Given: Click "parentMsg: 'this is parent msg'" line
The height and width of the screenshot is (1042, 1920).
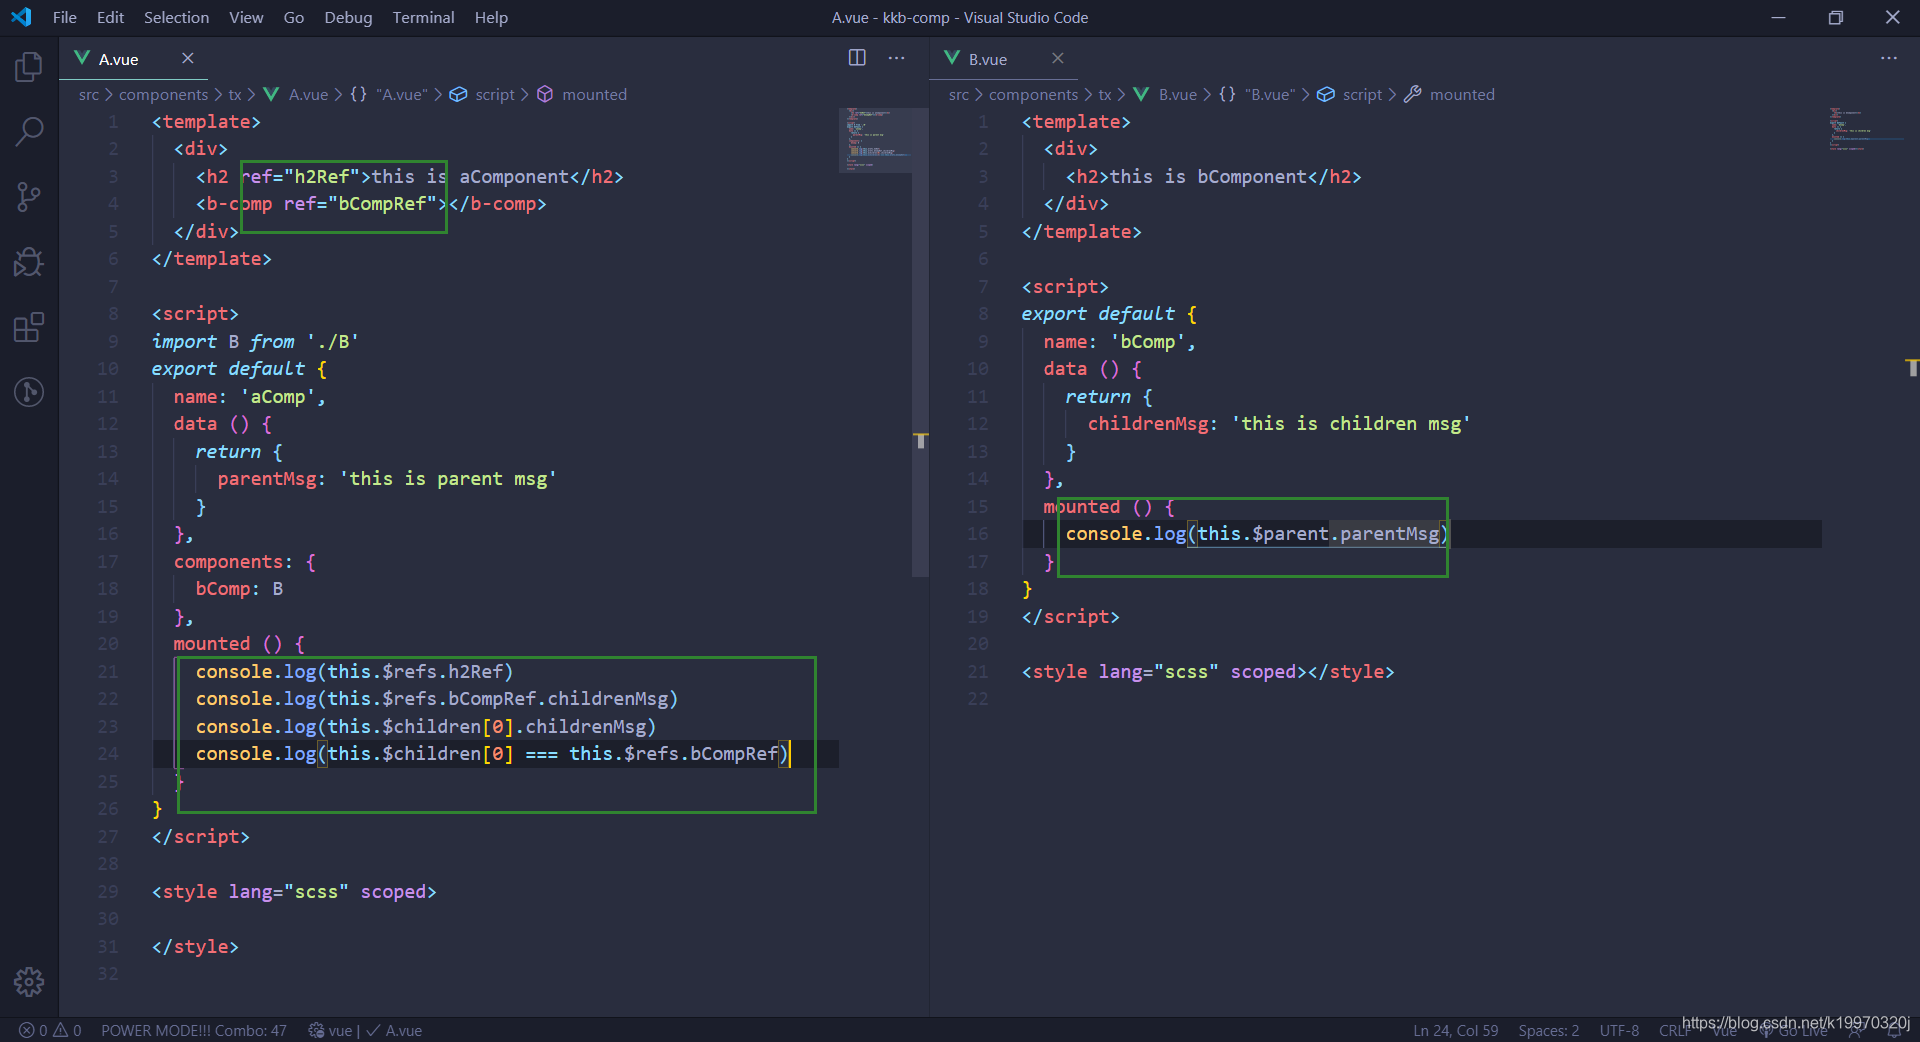Looking at the screenshot, I should point(386,479).
